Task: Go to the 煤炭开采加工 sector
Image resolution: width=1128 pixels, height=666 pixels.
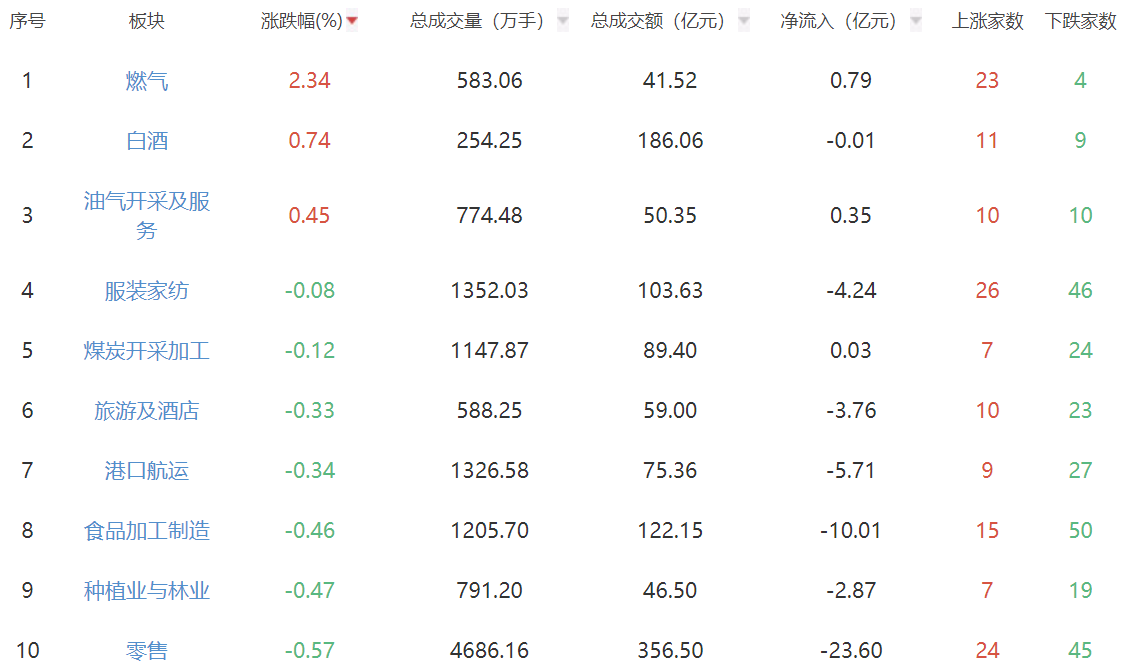Action: click(x=147, y=351)
